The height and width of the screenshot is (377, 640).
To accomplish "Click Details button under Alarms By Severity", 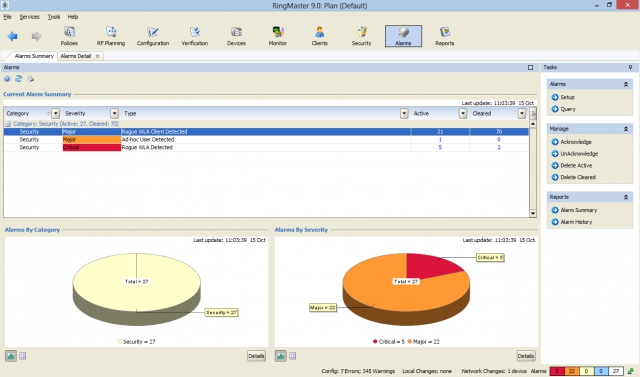I will (x=526, y=356).
